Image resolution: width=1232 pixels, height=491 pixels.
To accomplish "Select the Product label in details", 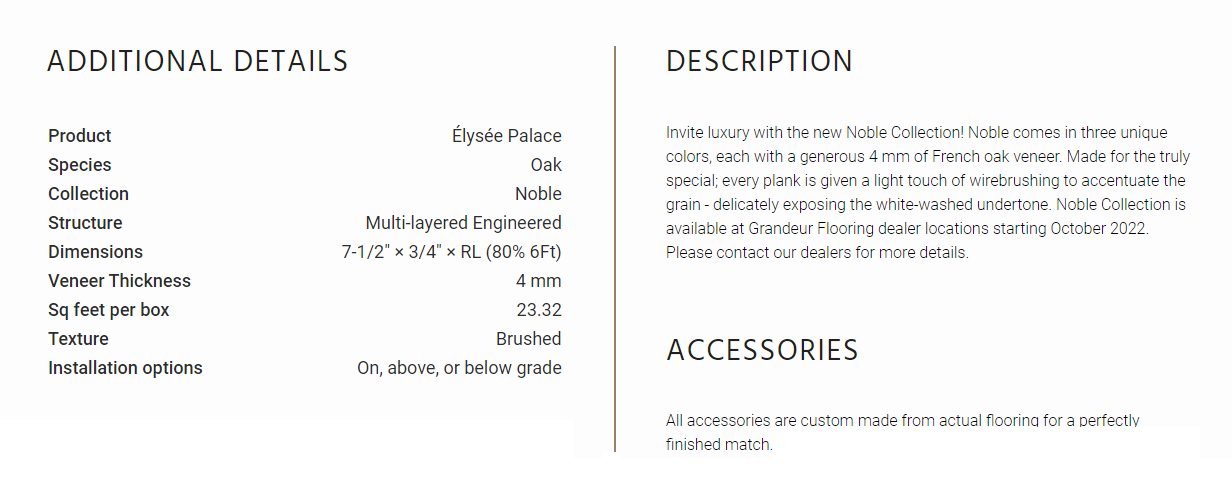I will click(x=80, y=136).
